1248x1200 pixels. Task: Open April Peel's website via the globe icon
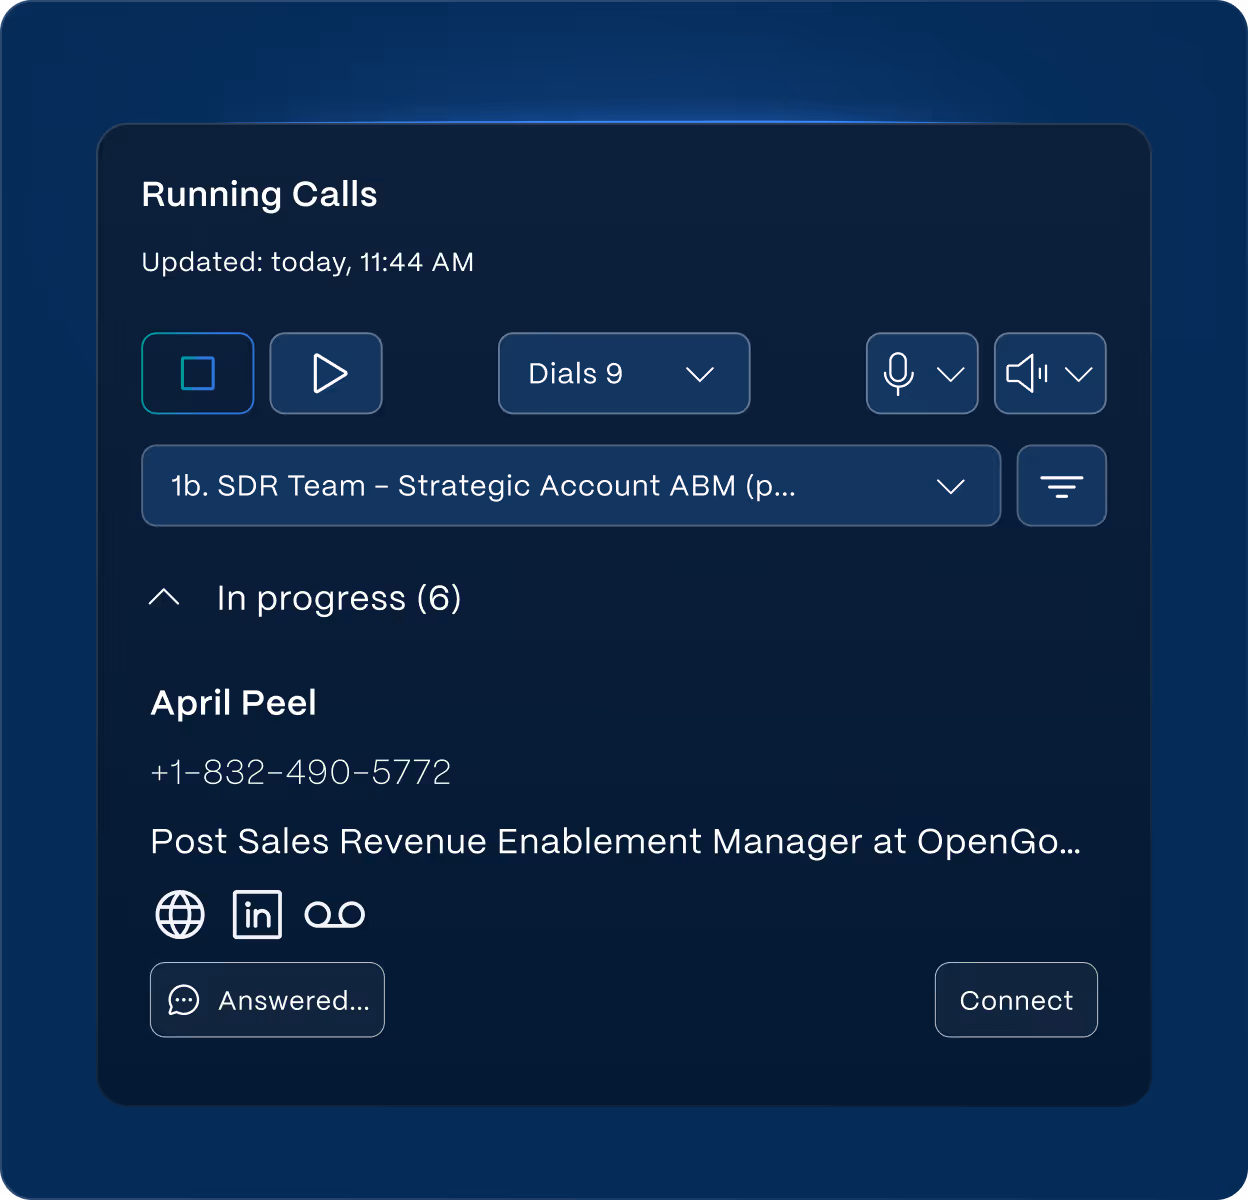[x=178, y=913]
